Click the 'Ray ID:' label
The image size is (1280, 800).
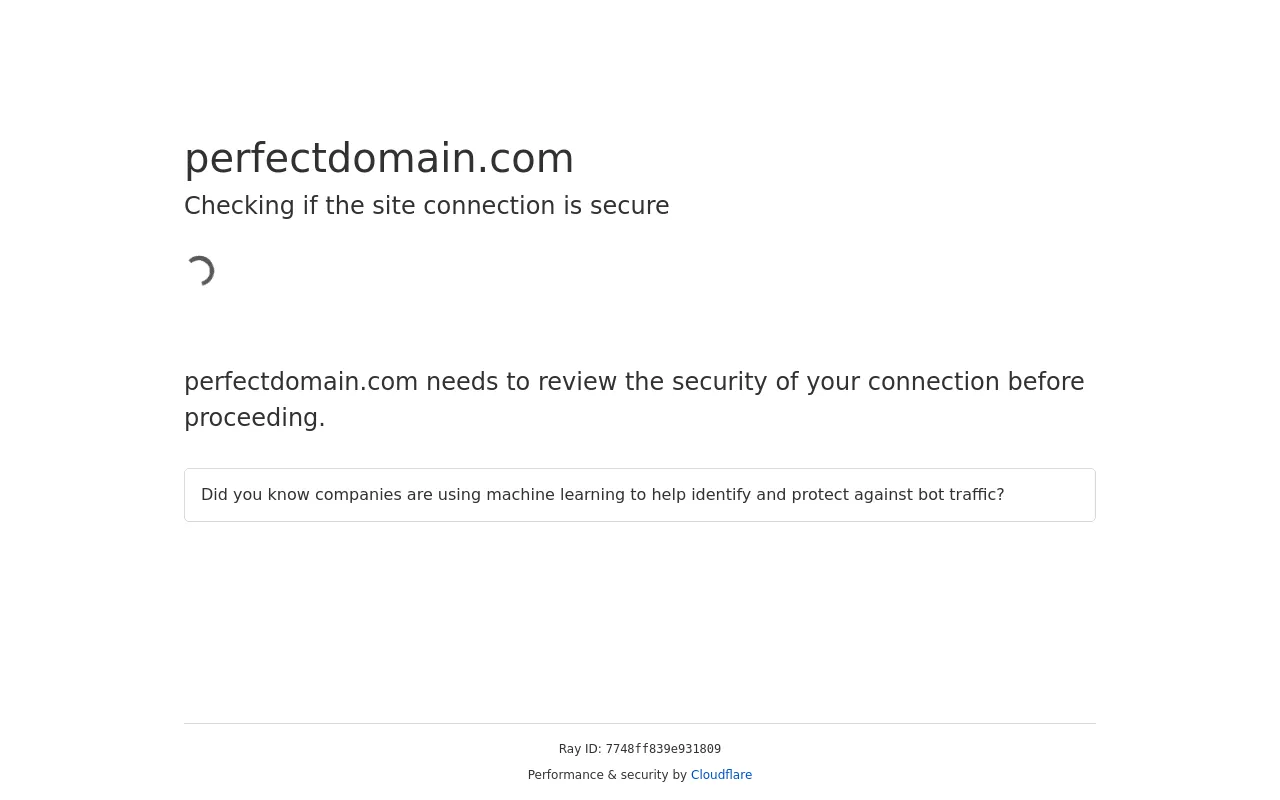pos(580,749)
